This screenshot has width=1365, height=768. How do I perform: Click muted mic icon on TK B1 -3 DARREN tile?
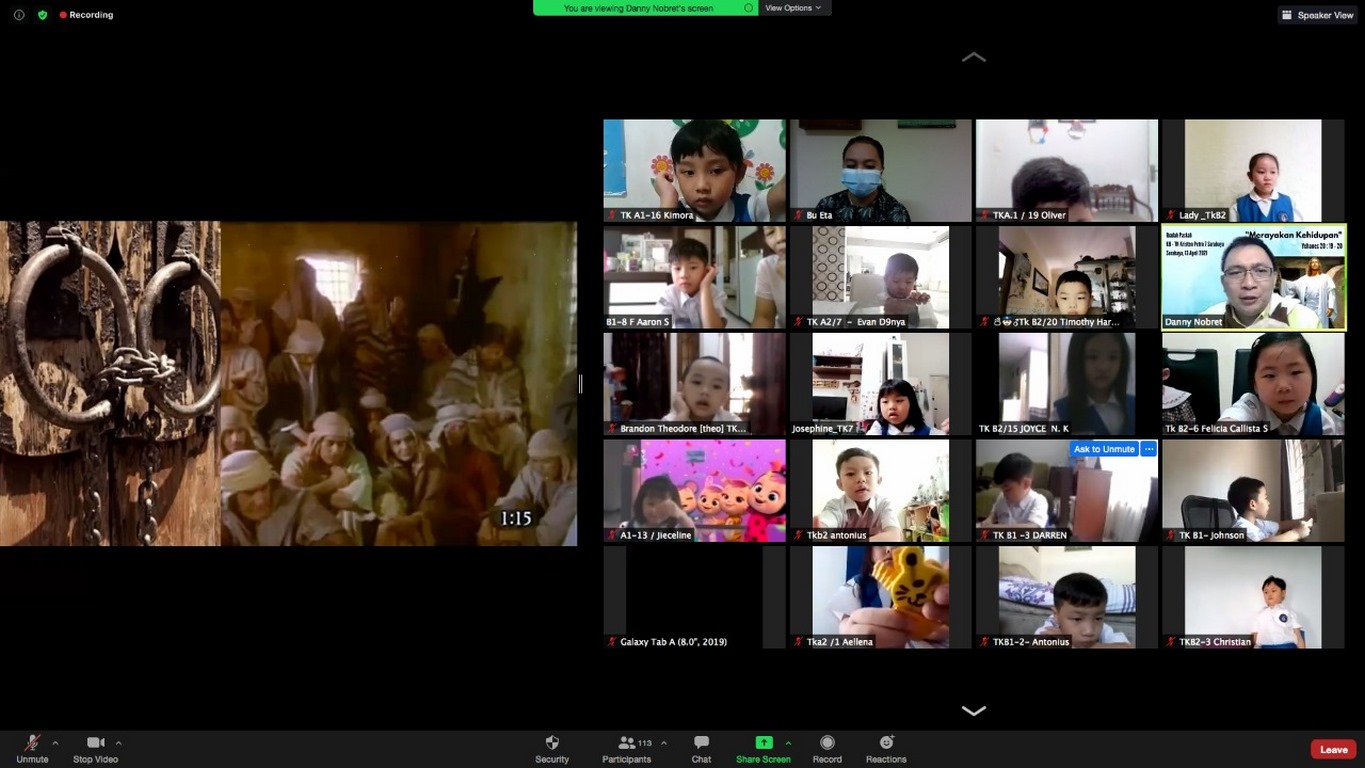point(984,535)
